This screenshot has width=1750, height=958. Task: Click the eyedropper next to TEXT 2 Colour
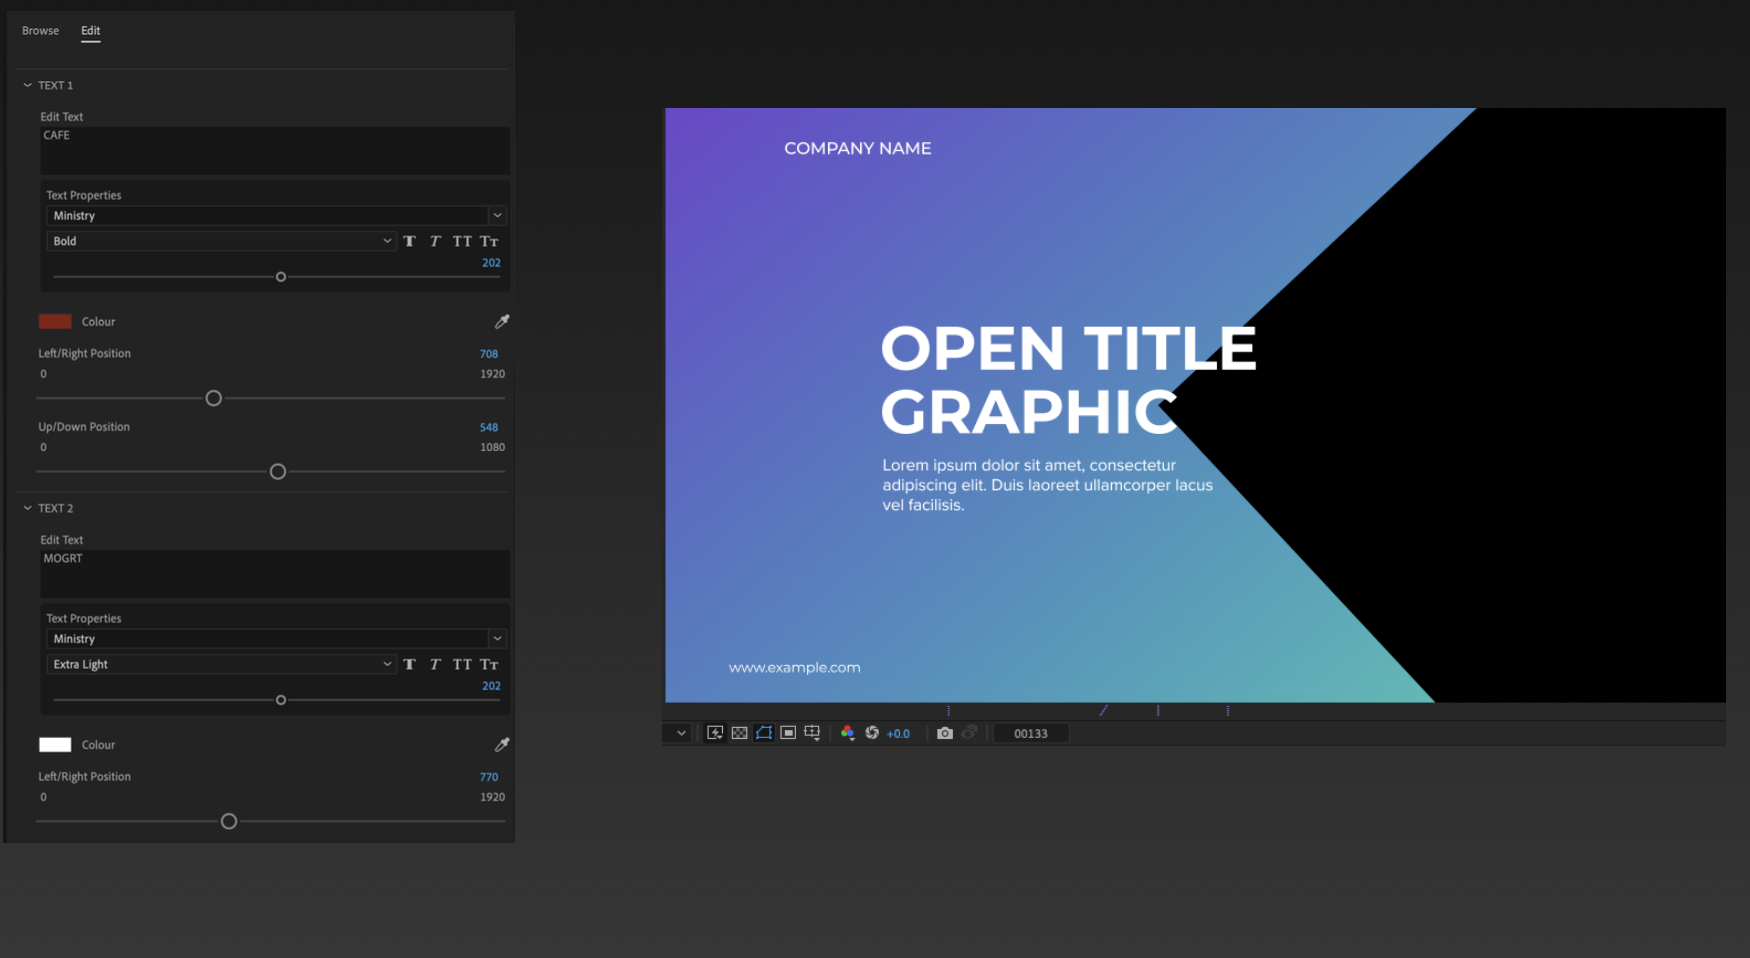(501, 744)
